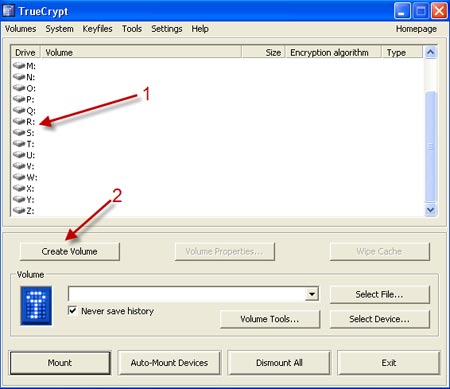Click the scrollbar down arrow in drive list
Screen dimensions: 450x389
pyautogui.click(x=430, y=210)
